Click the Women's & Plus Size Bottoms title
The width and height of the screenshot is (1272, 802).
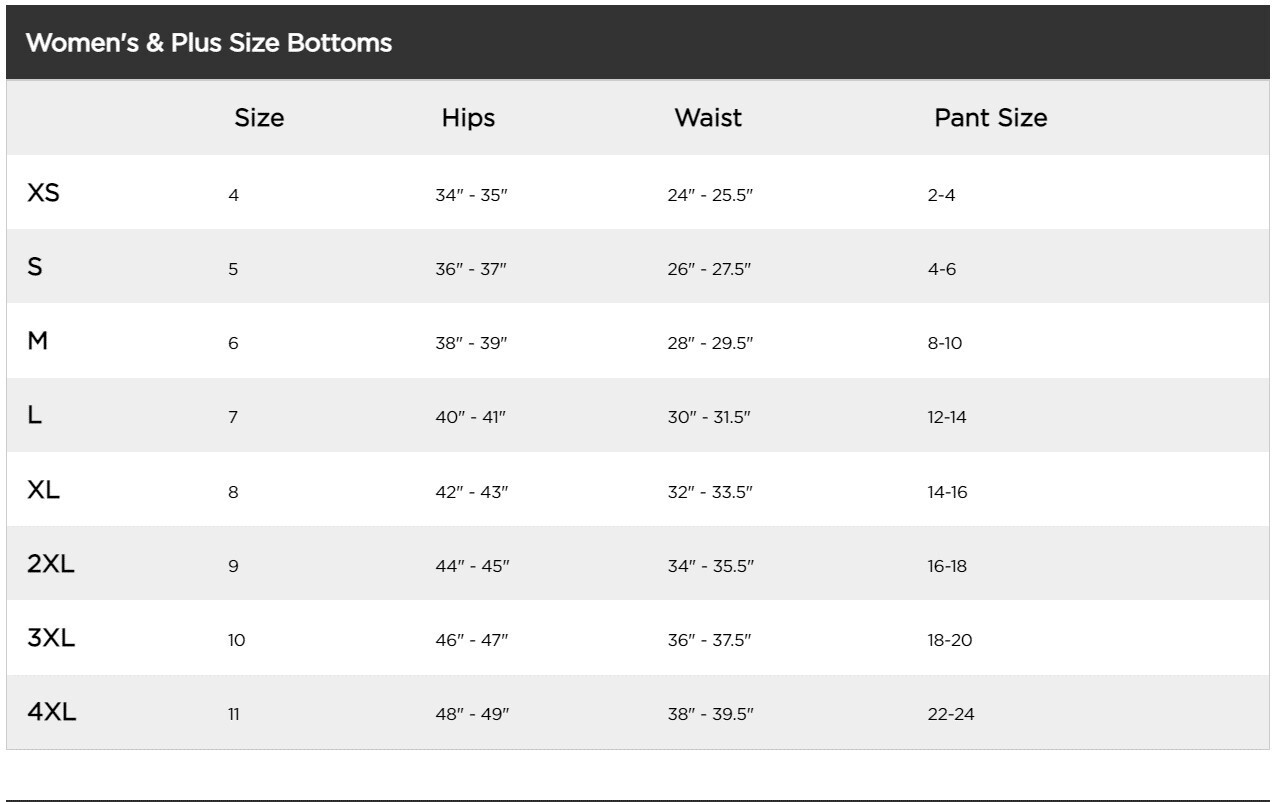point(208,43)
